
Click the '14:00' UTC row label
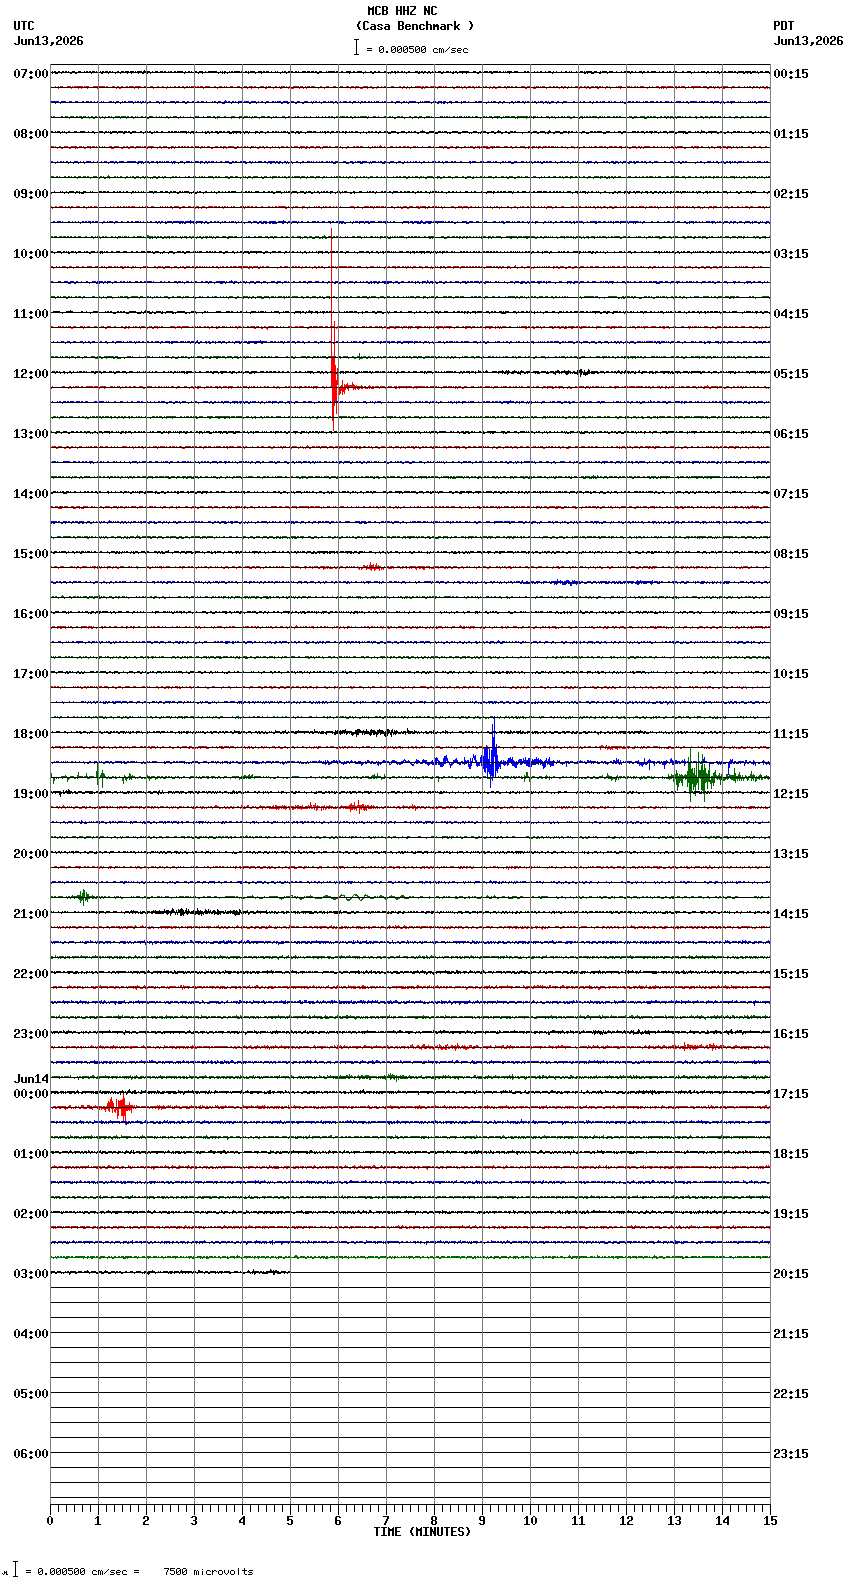point(31,494)
